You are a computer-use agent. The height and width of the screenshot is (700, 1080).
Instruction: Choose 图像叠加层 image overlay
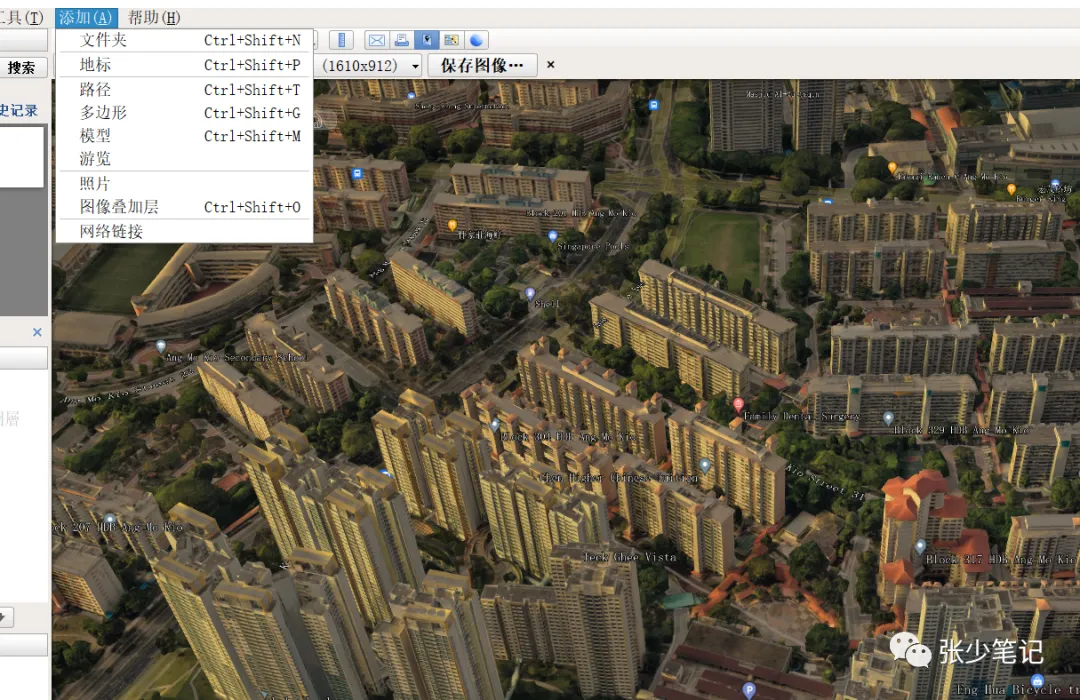point(185,207)
